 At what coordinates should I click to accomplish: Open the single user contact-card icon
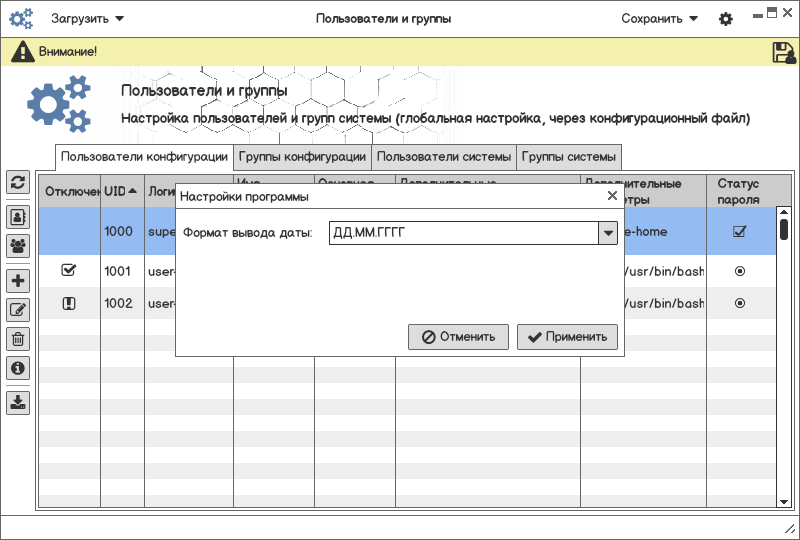[x=18, y=217]
